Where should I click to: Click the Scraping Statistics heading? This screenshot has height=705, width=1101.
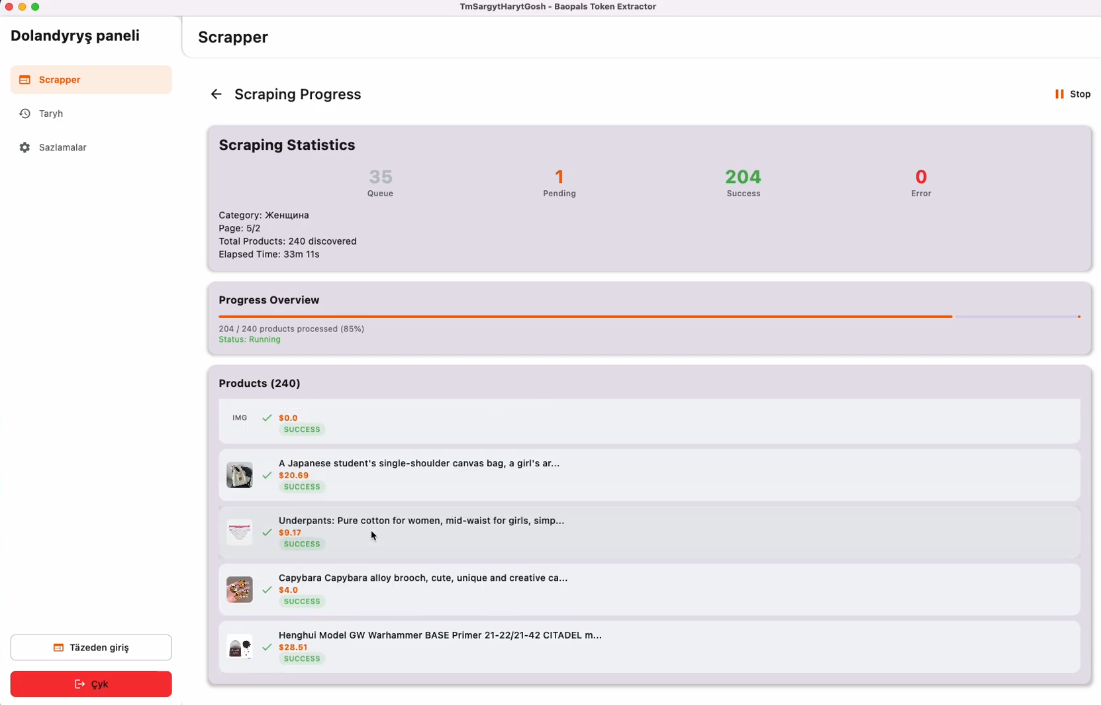[287, 145]
